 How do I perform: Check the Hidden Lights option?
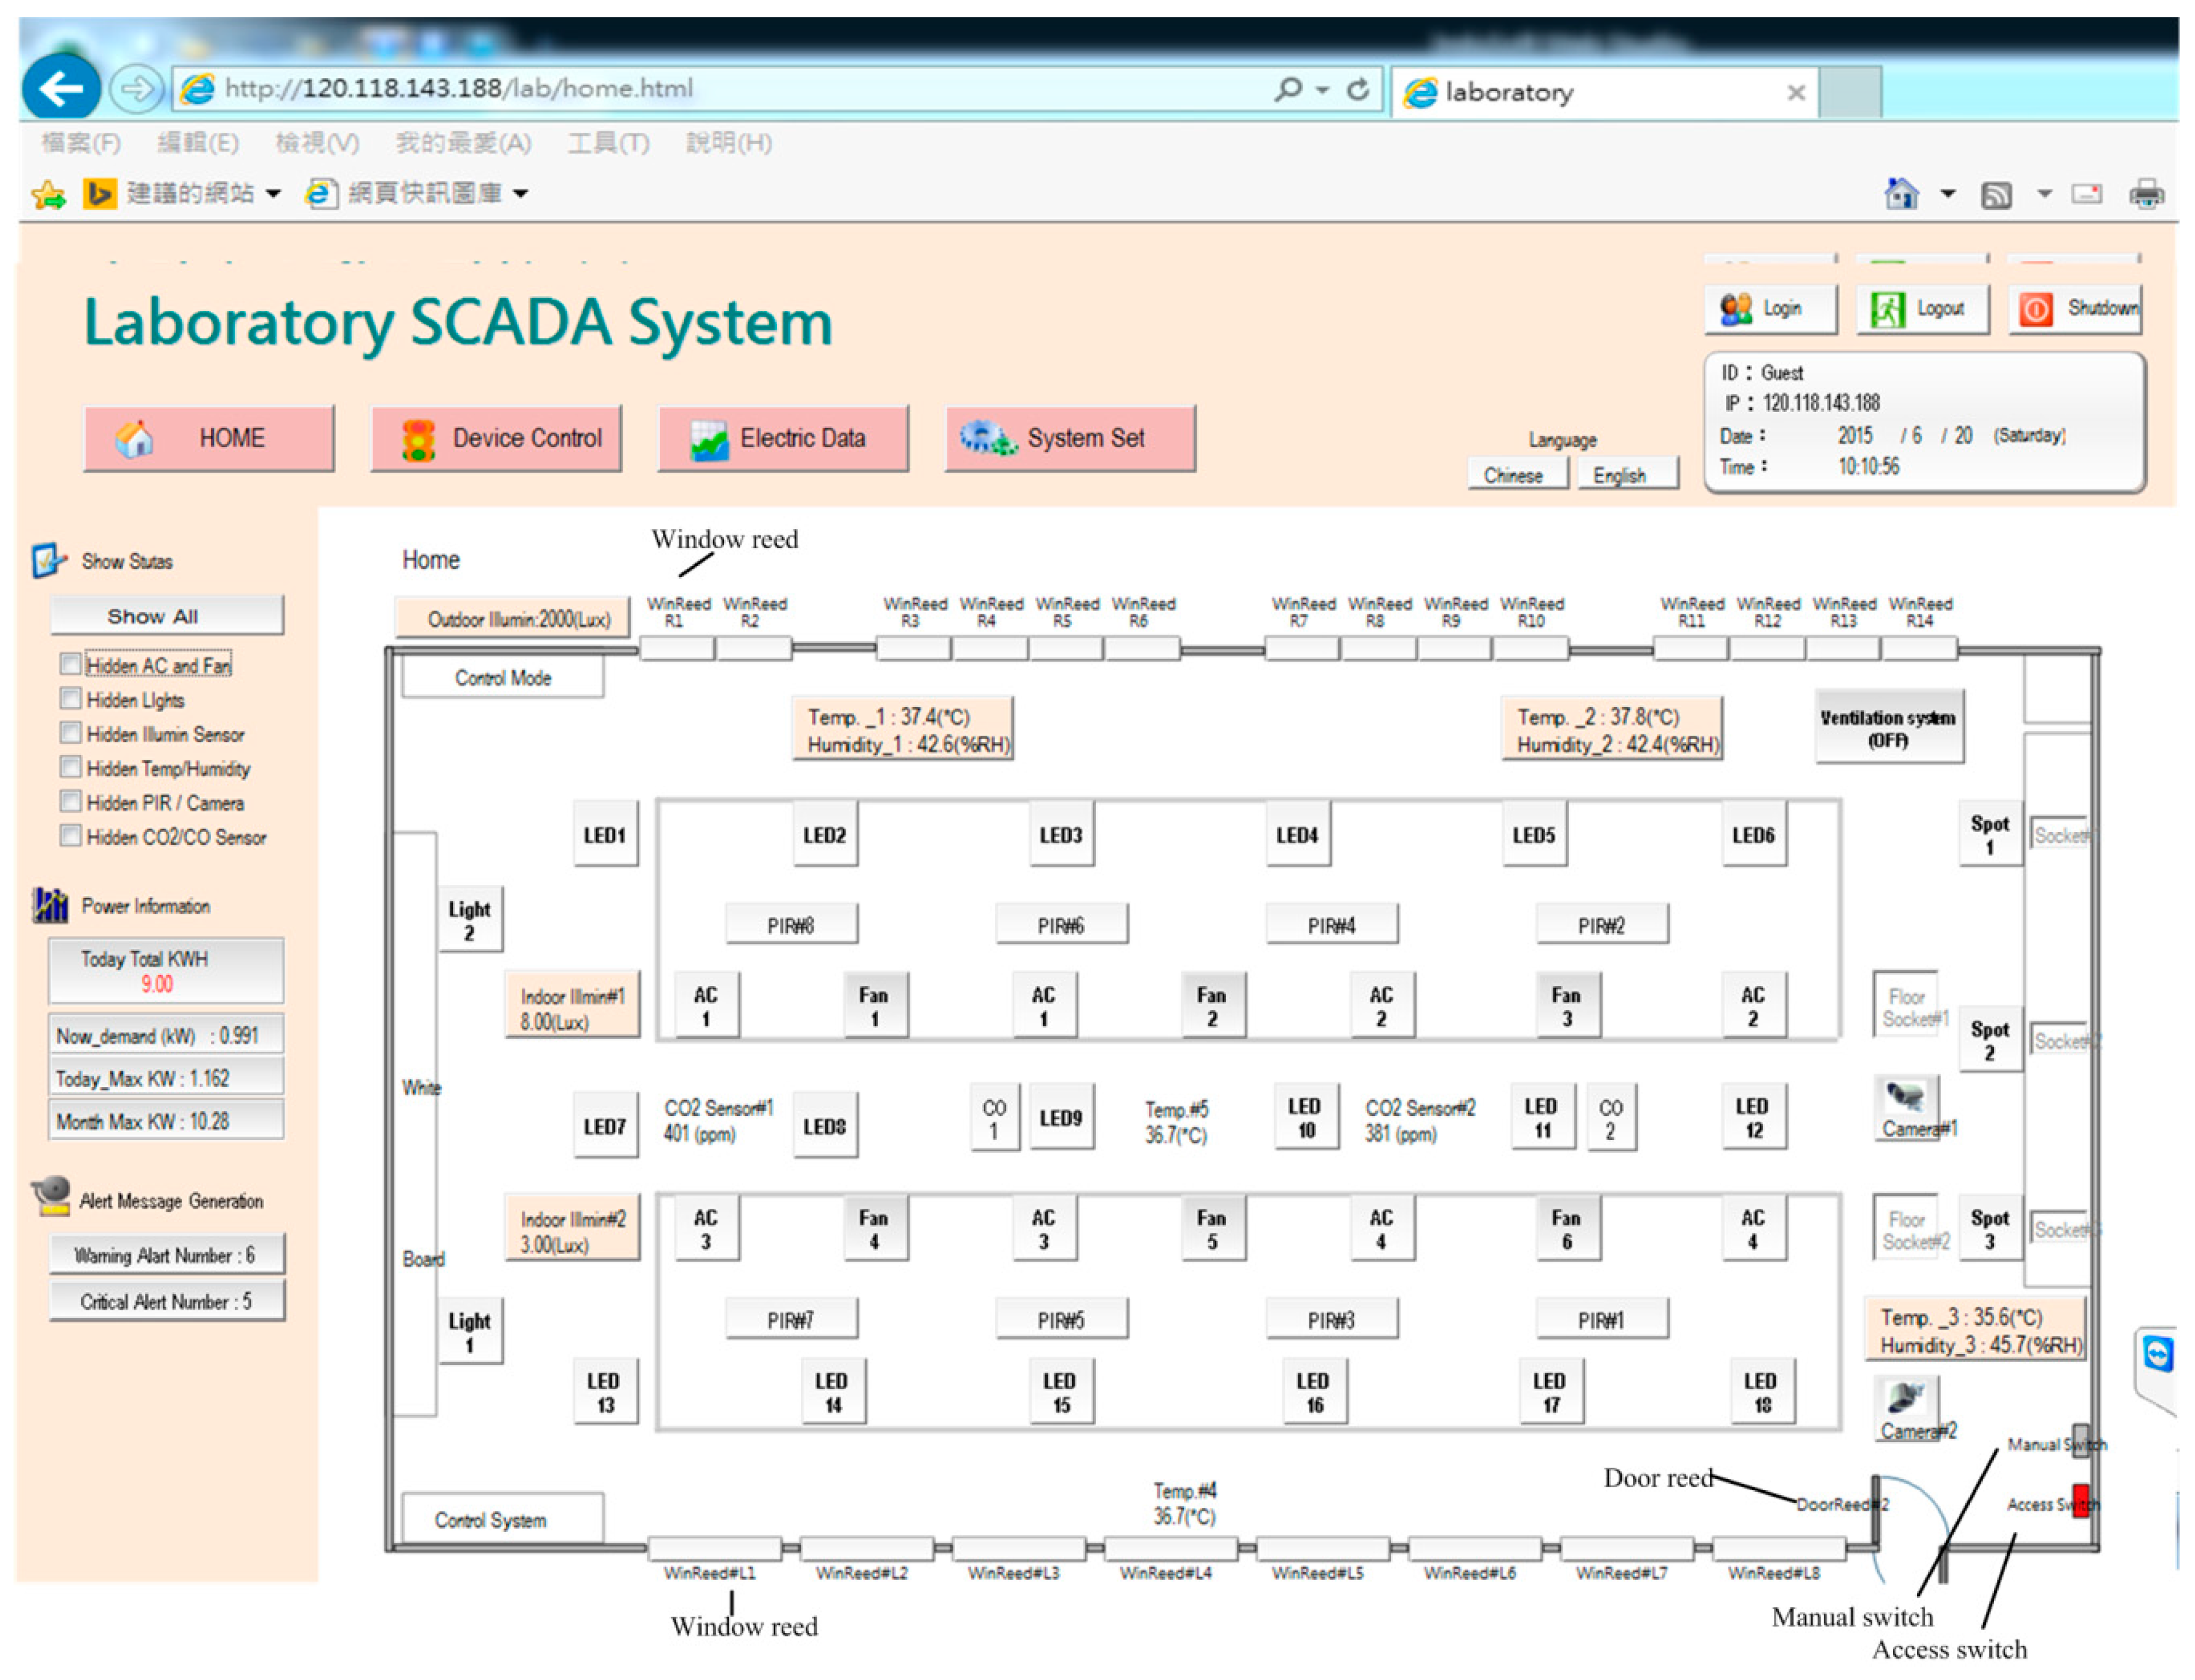(70, 698)
